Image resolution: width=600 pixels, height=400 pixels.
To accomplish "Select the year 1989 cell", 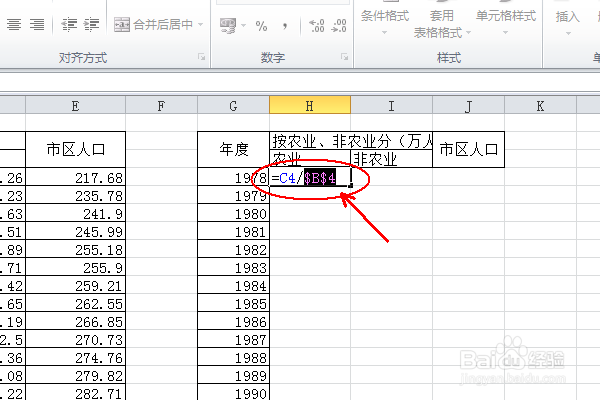I will pyautogui.click(x=233, y=376).
